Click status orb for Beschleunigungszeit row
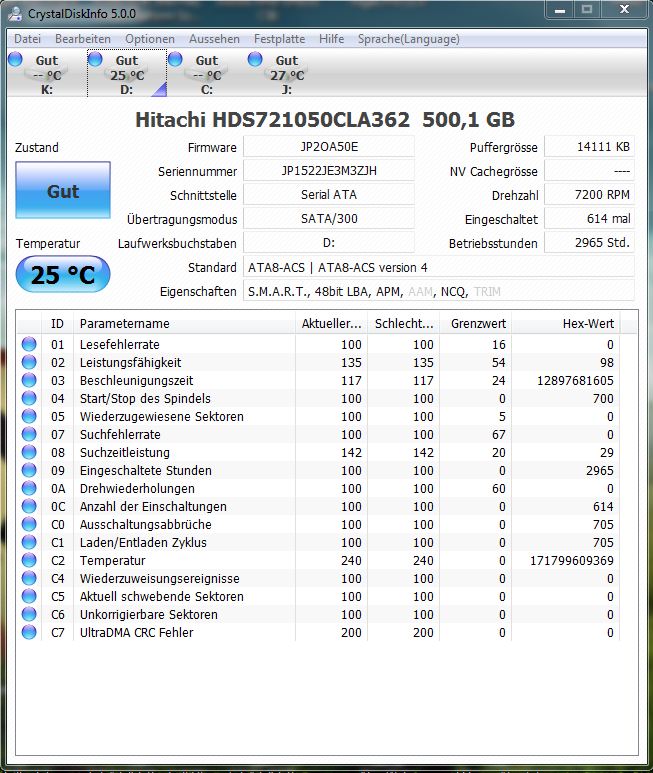Viewport: 653px width, 773px height. tap(29, 380)
